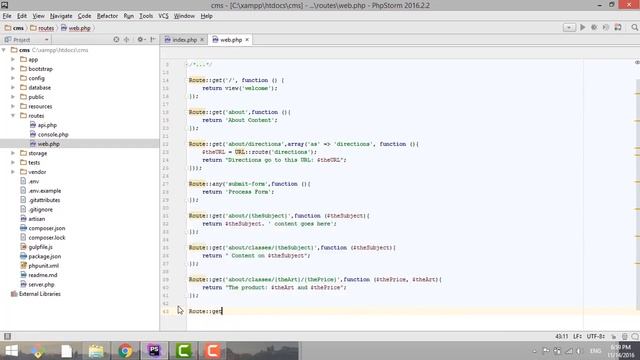Start debugging with the bug icon
The width and height of the screenshot is (640, 360).
[594, 27]
